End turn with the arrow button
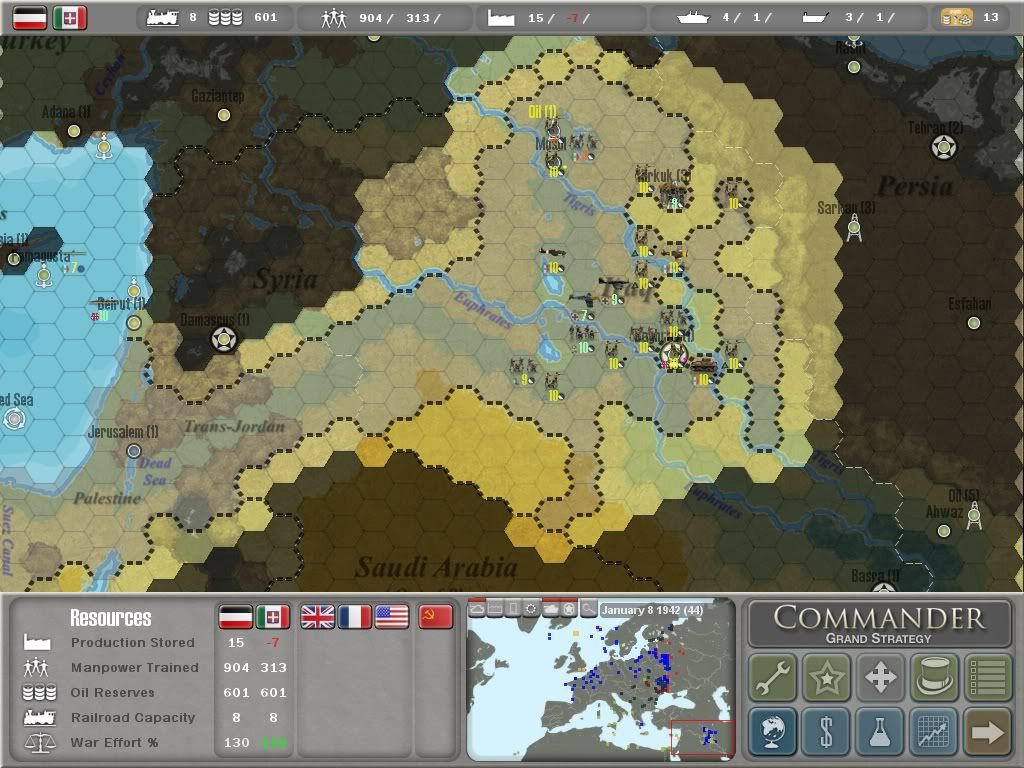Image resolution: width=1024 pixels, height=768 pixels. pyautogui.click(x=987, y=731)
